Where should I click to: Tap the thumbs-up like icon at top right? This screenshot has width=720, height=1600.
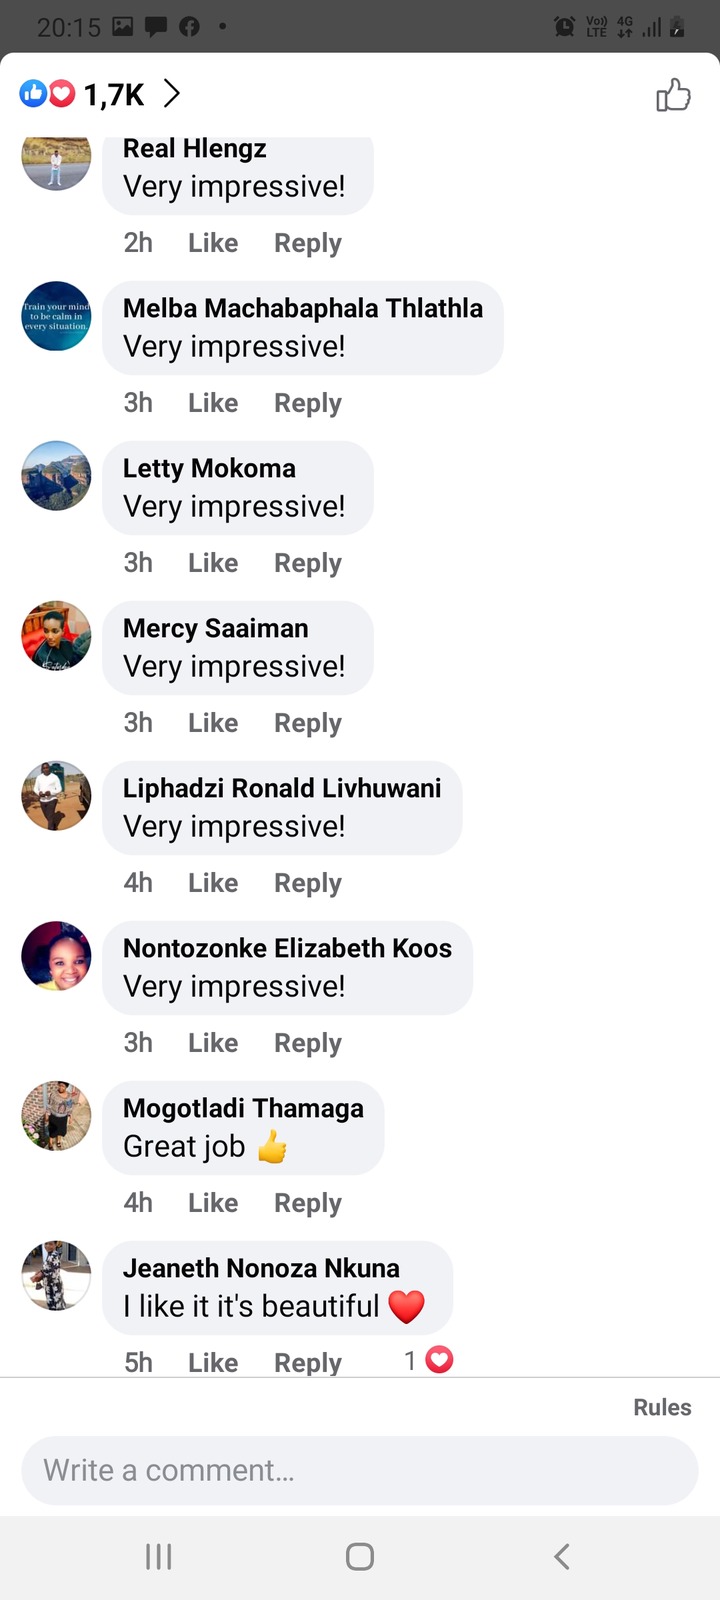pos(673,95)
